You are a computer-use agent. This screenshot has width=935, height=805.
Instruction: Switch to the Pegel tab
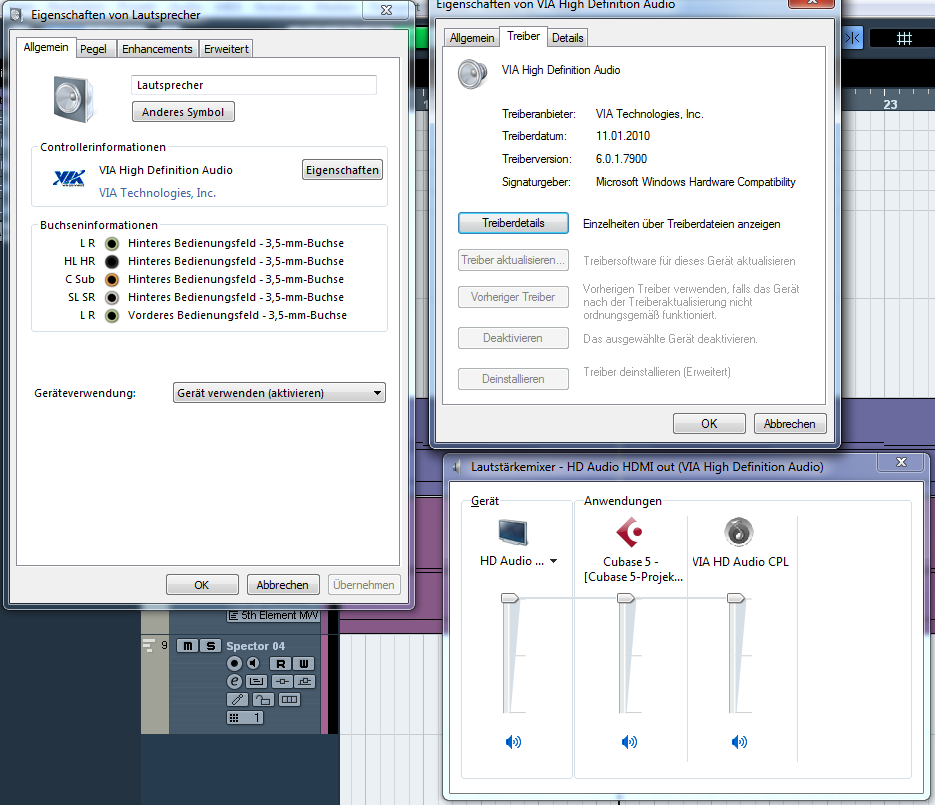click(x=94, y=49)
